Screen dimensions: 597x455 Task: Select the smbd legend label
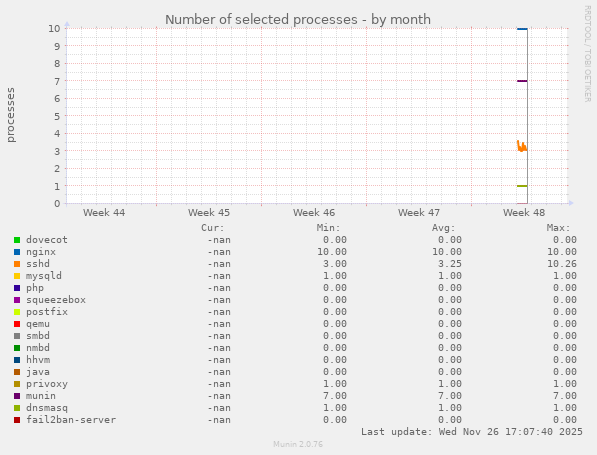click(38, 336)
